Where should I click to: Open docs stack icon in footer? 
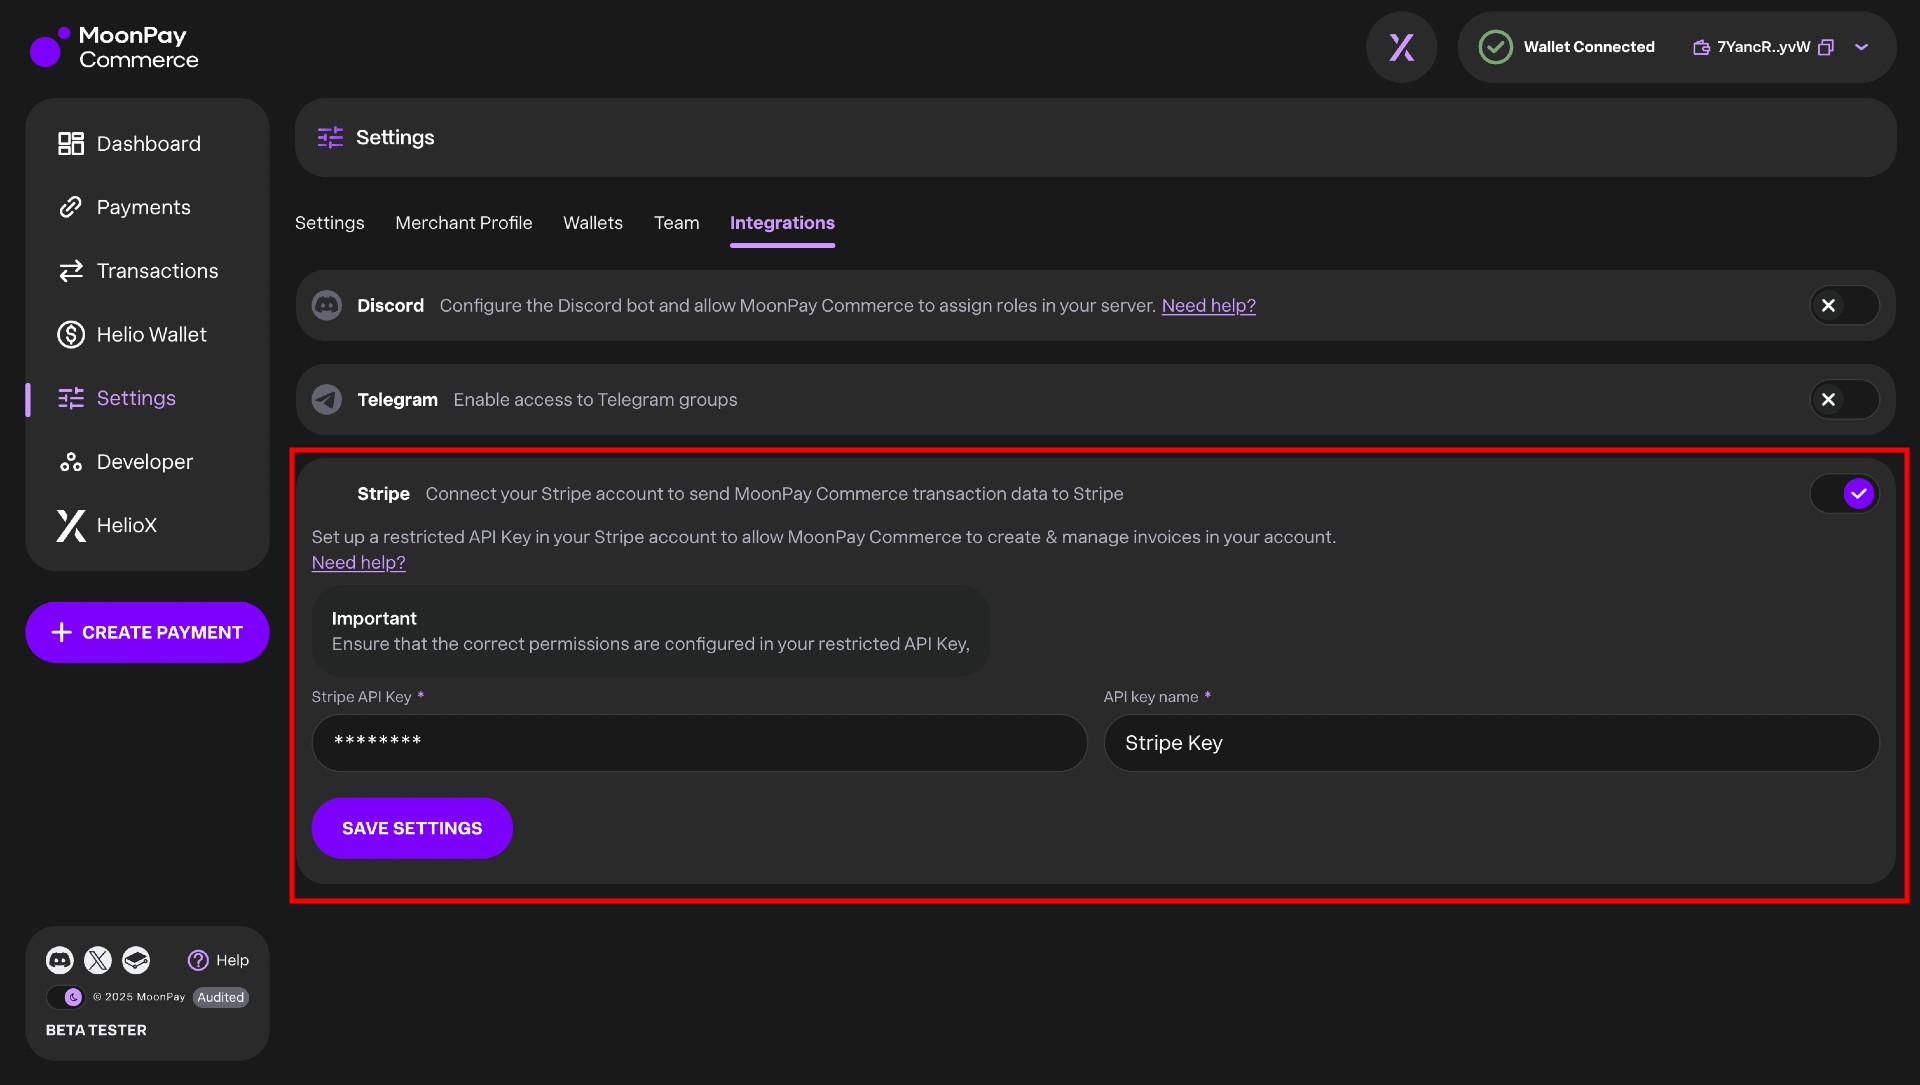click(x=136, y=960)
